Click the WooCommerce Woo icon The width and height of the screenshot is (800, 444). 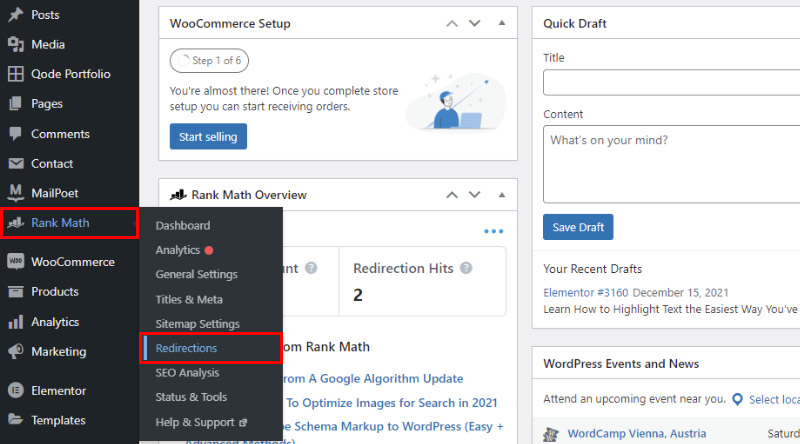pos(16,261)
